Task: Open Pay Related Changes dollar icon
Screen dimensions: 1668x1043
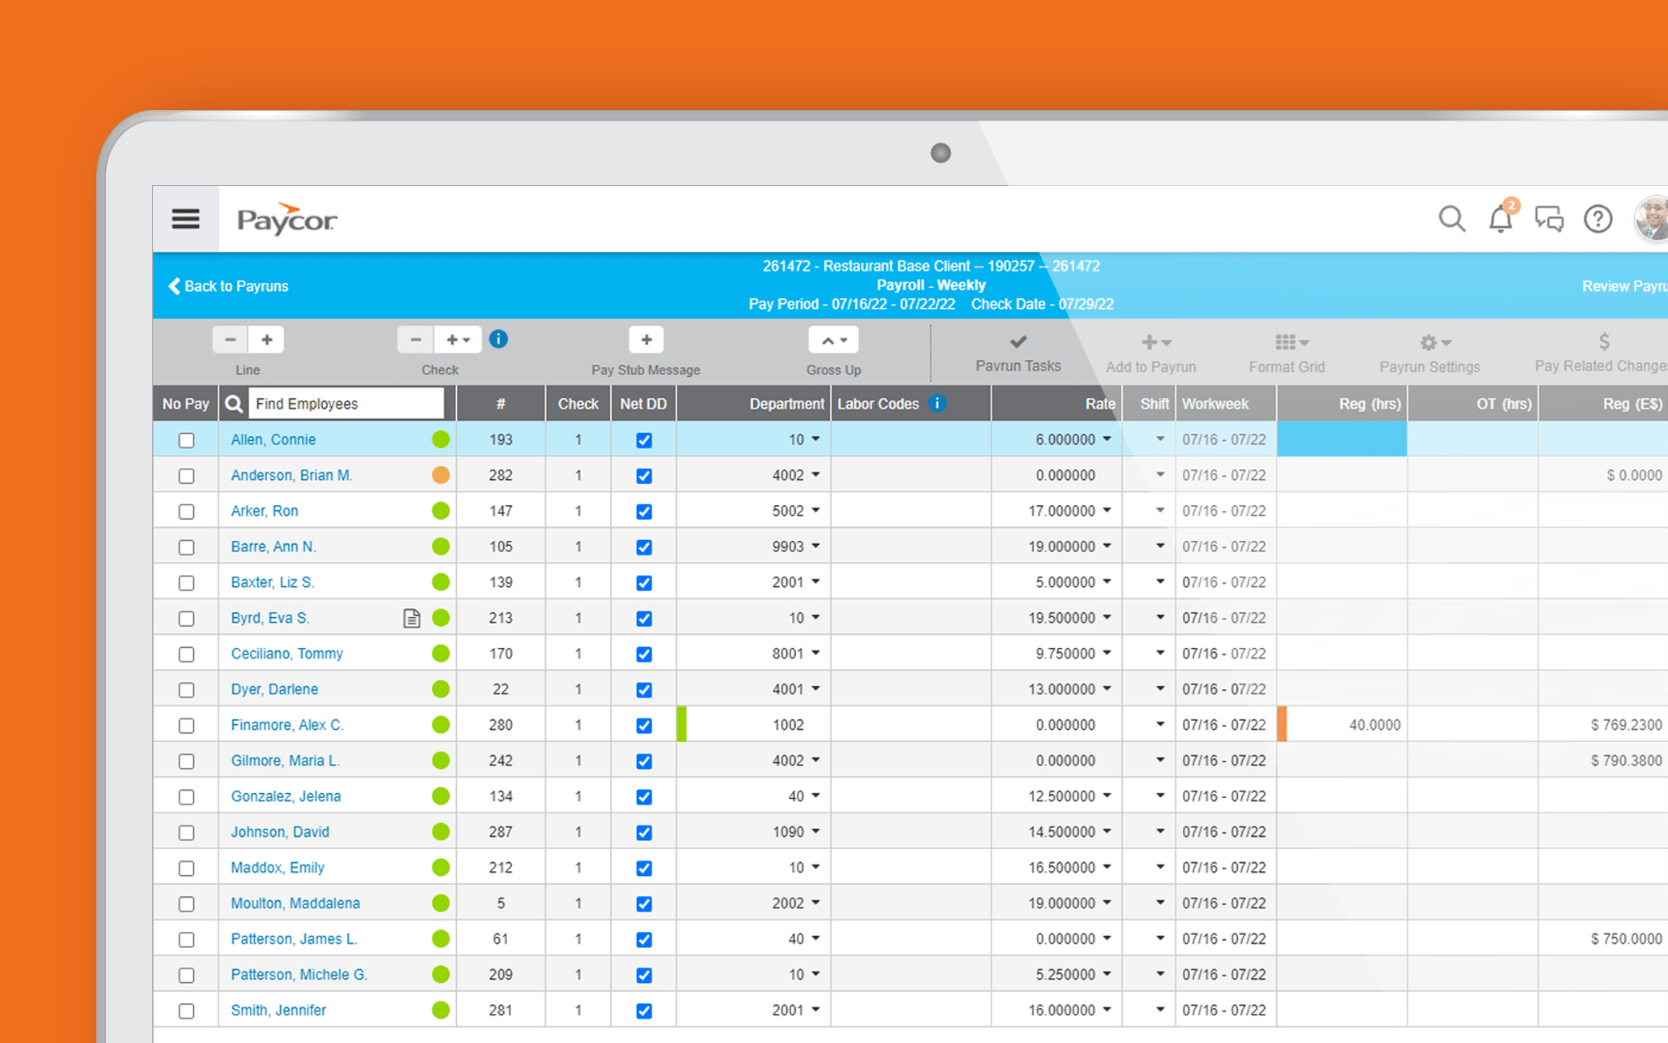Action: [1600, 341]
